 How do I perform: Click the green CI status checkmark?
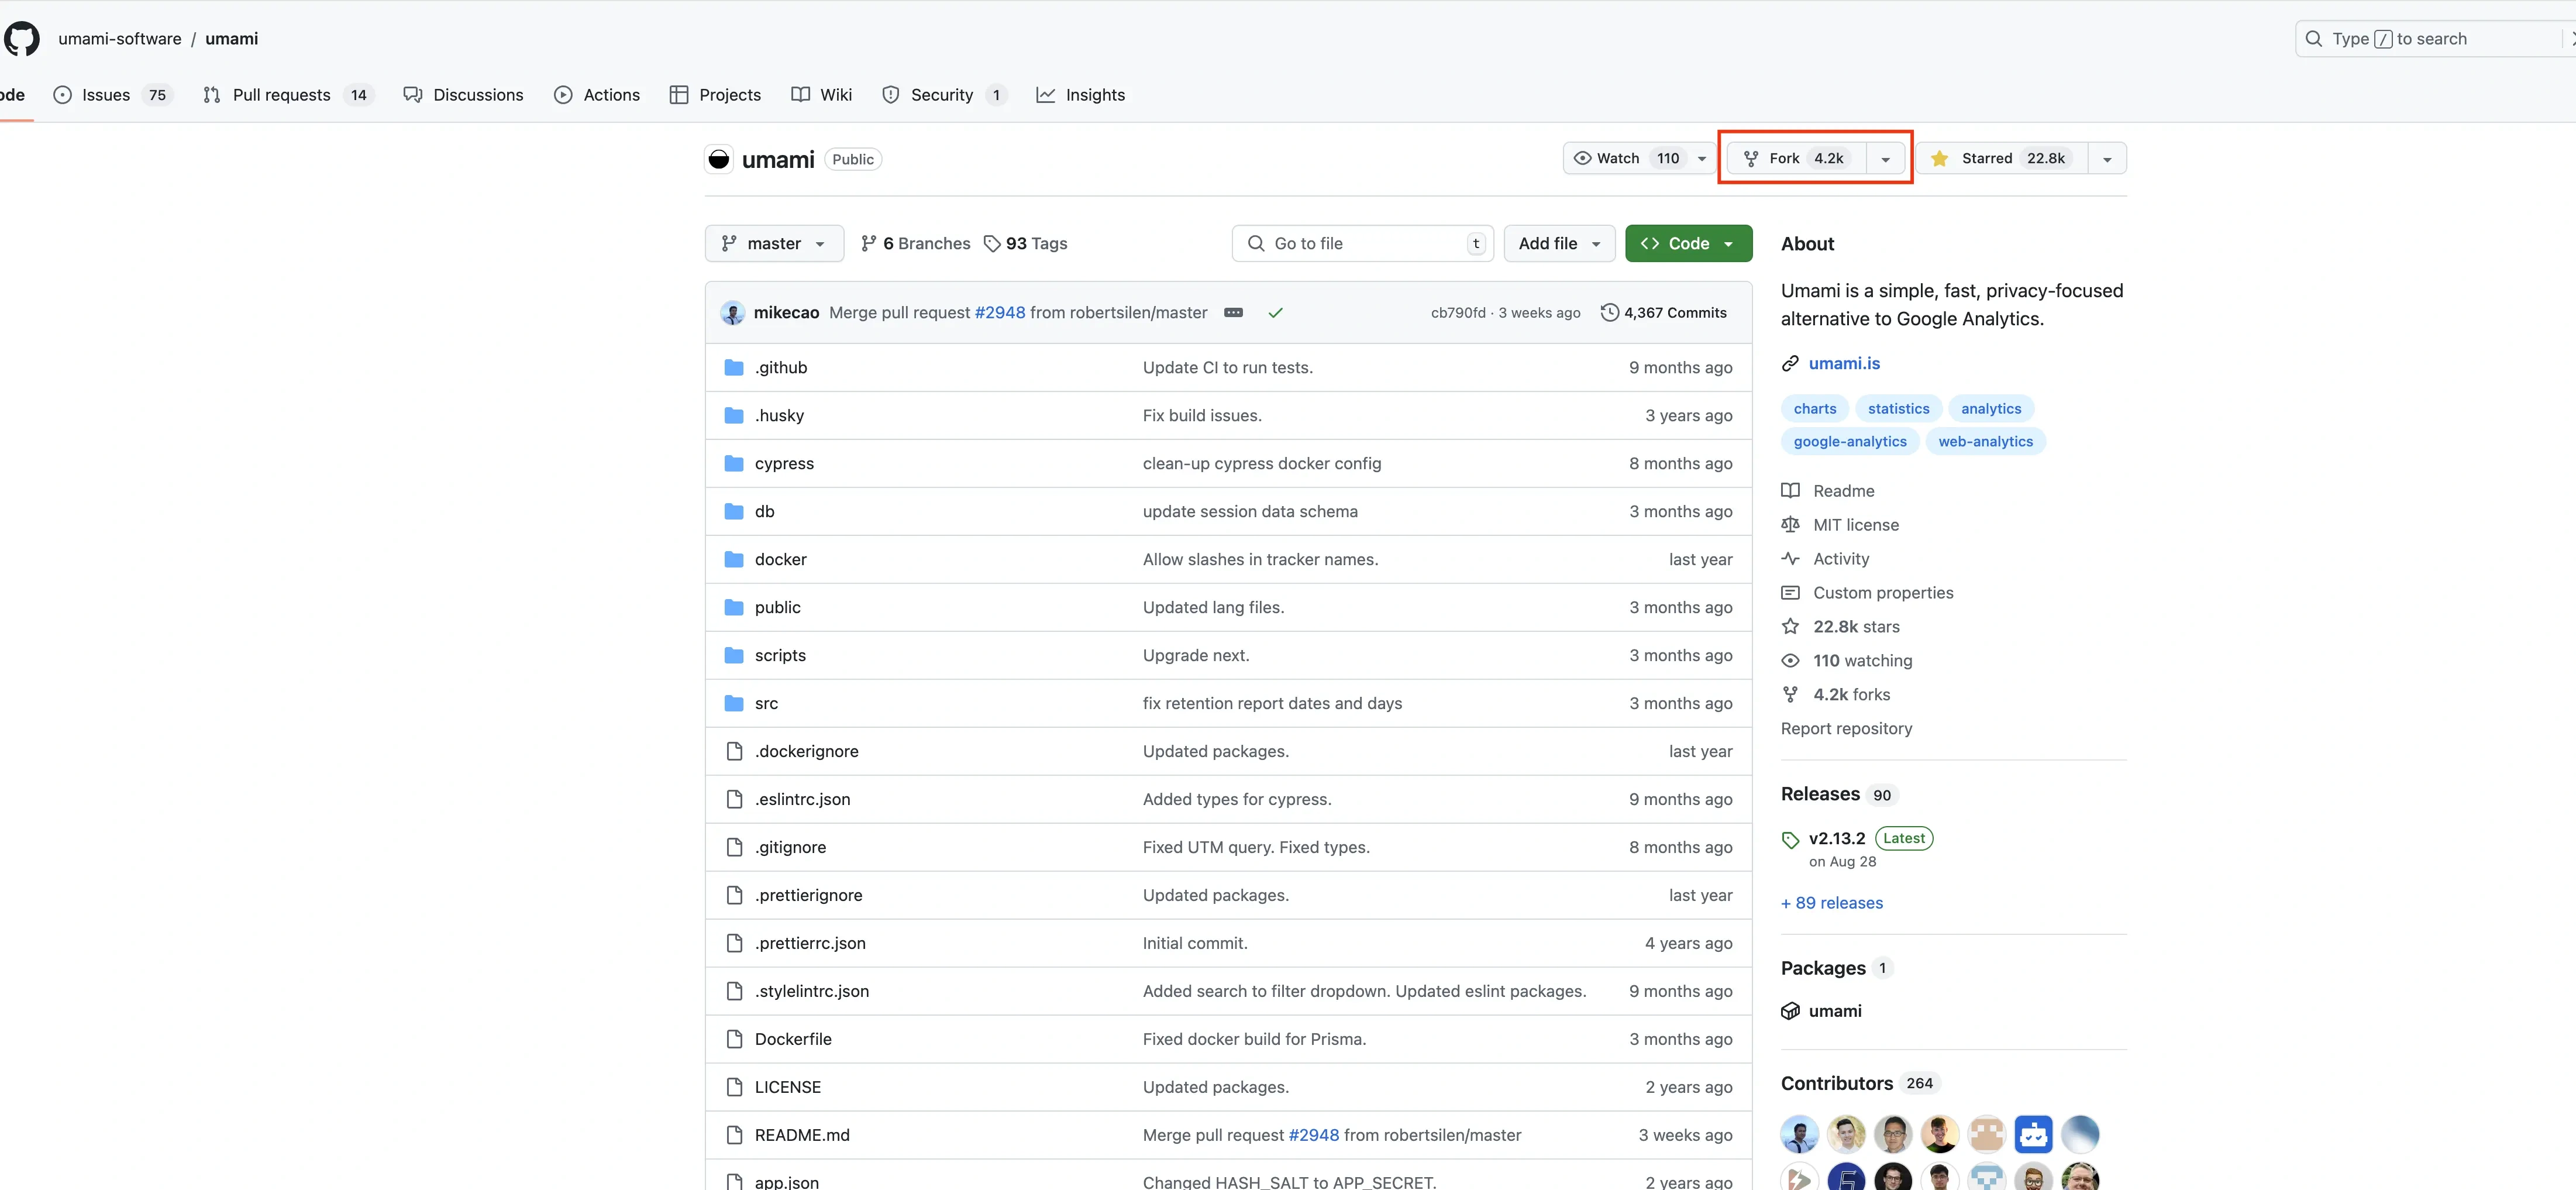(x=1275, y=313)
